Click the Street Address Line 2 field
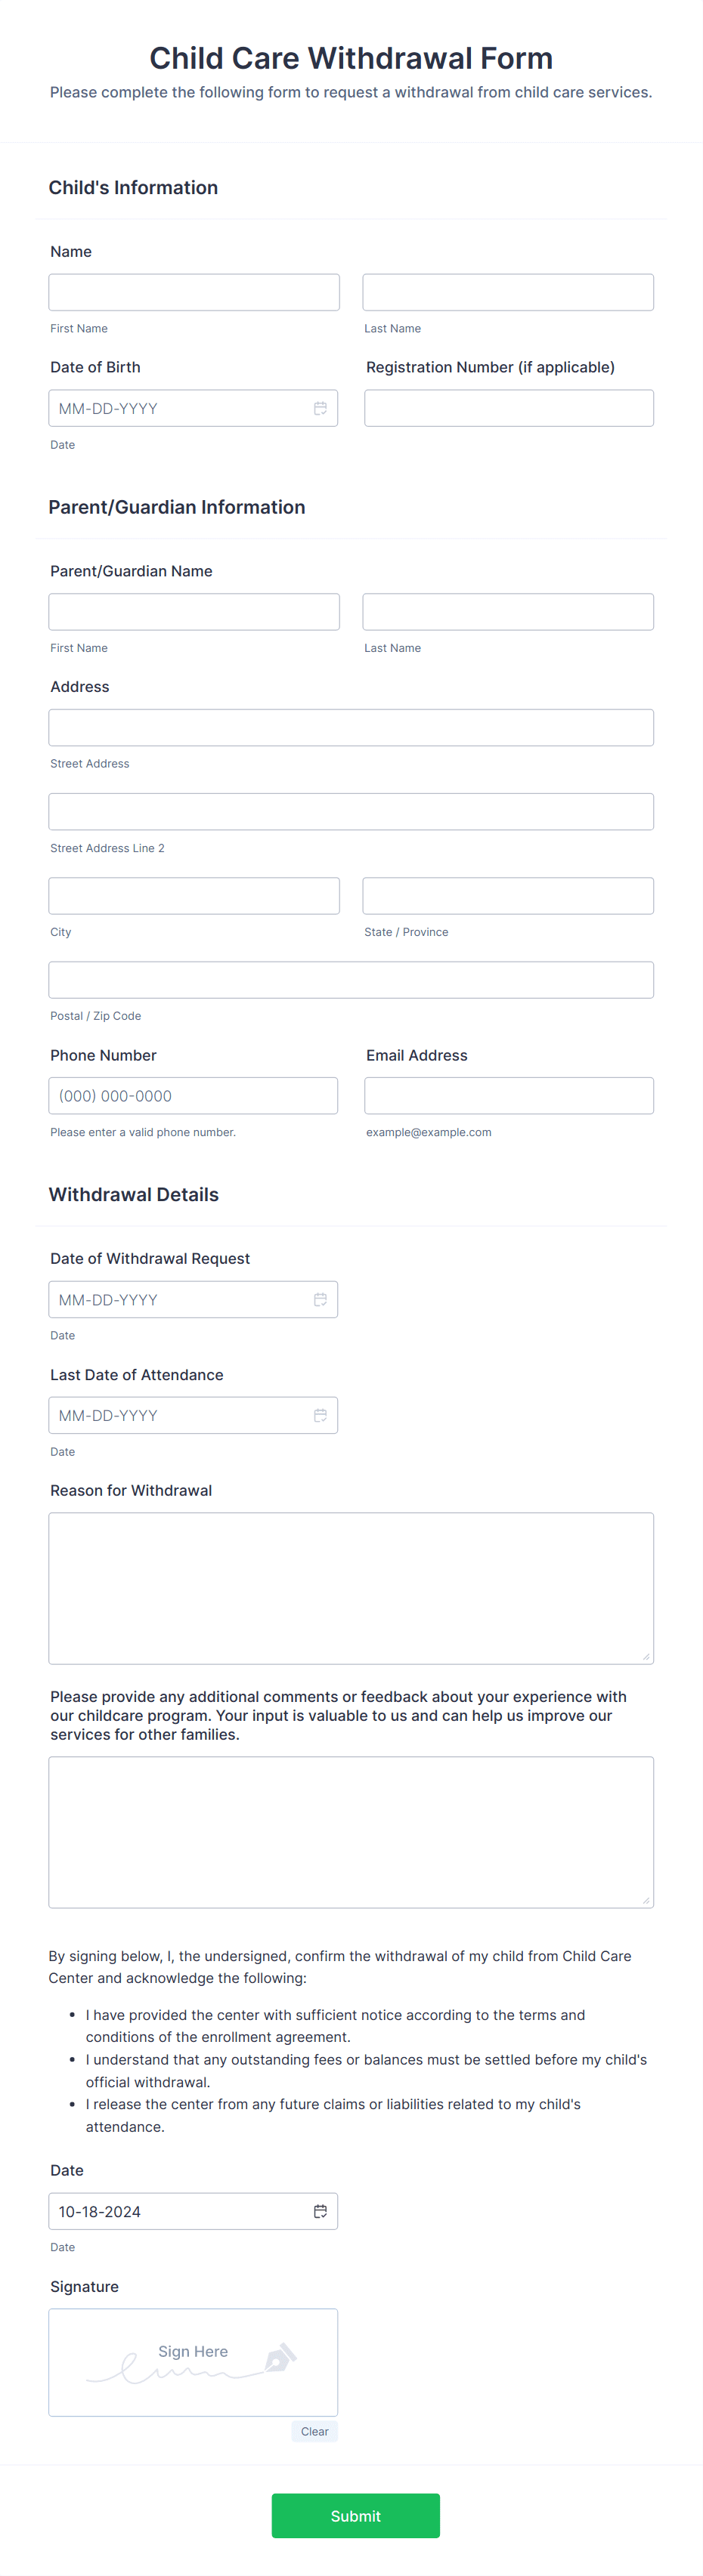Image resolution: width=703 pixels, height=2576 pixels. [x=351, y=811]
